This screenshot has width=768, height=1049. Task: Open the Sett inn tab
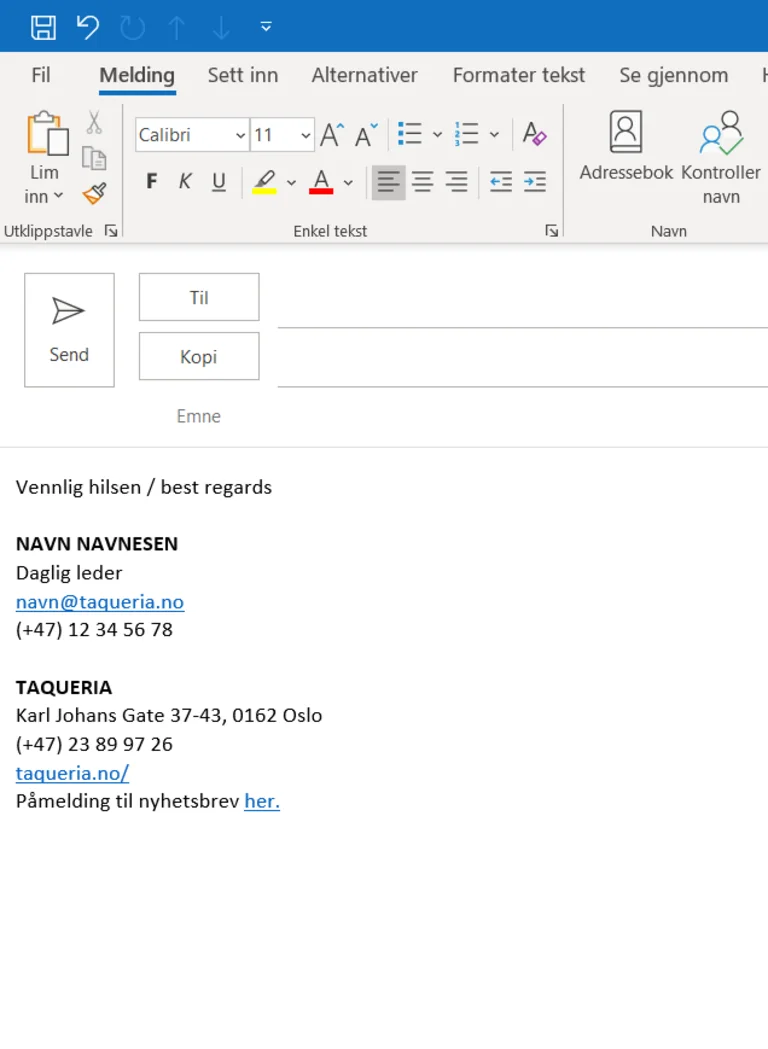click(243, 75)
